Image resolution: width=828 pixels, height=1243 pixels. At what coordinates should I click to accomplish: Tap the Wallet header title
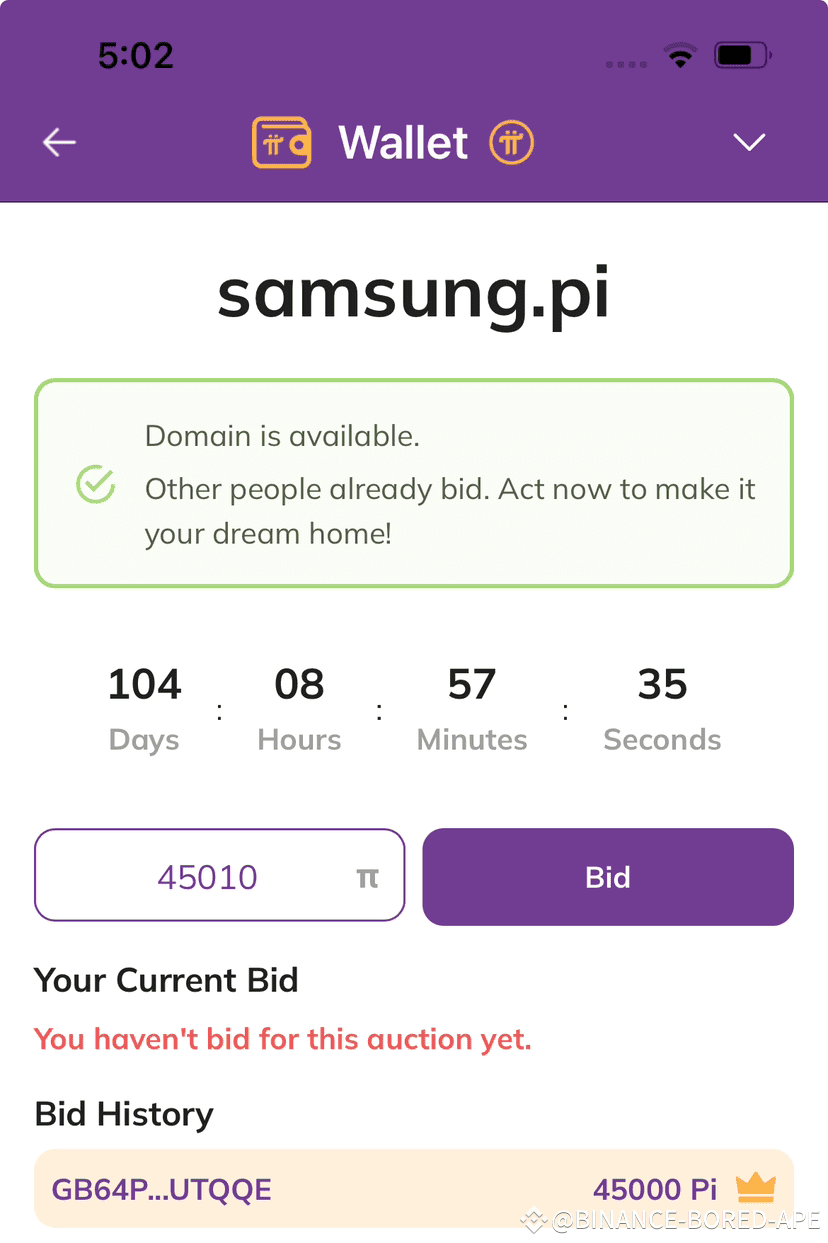[x=403, y=143]
